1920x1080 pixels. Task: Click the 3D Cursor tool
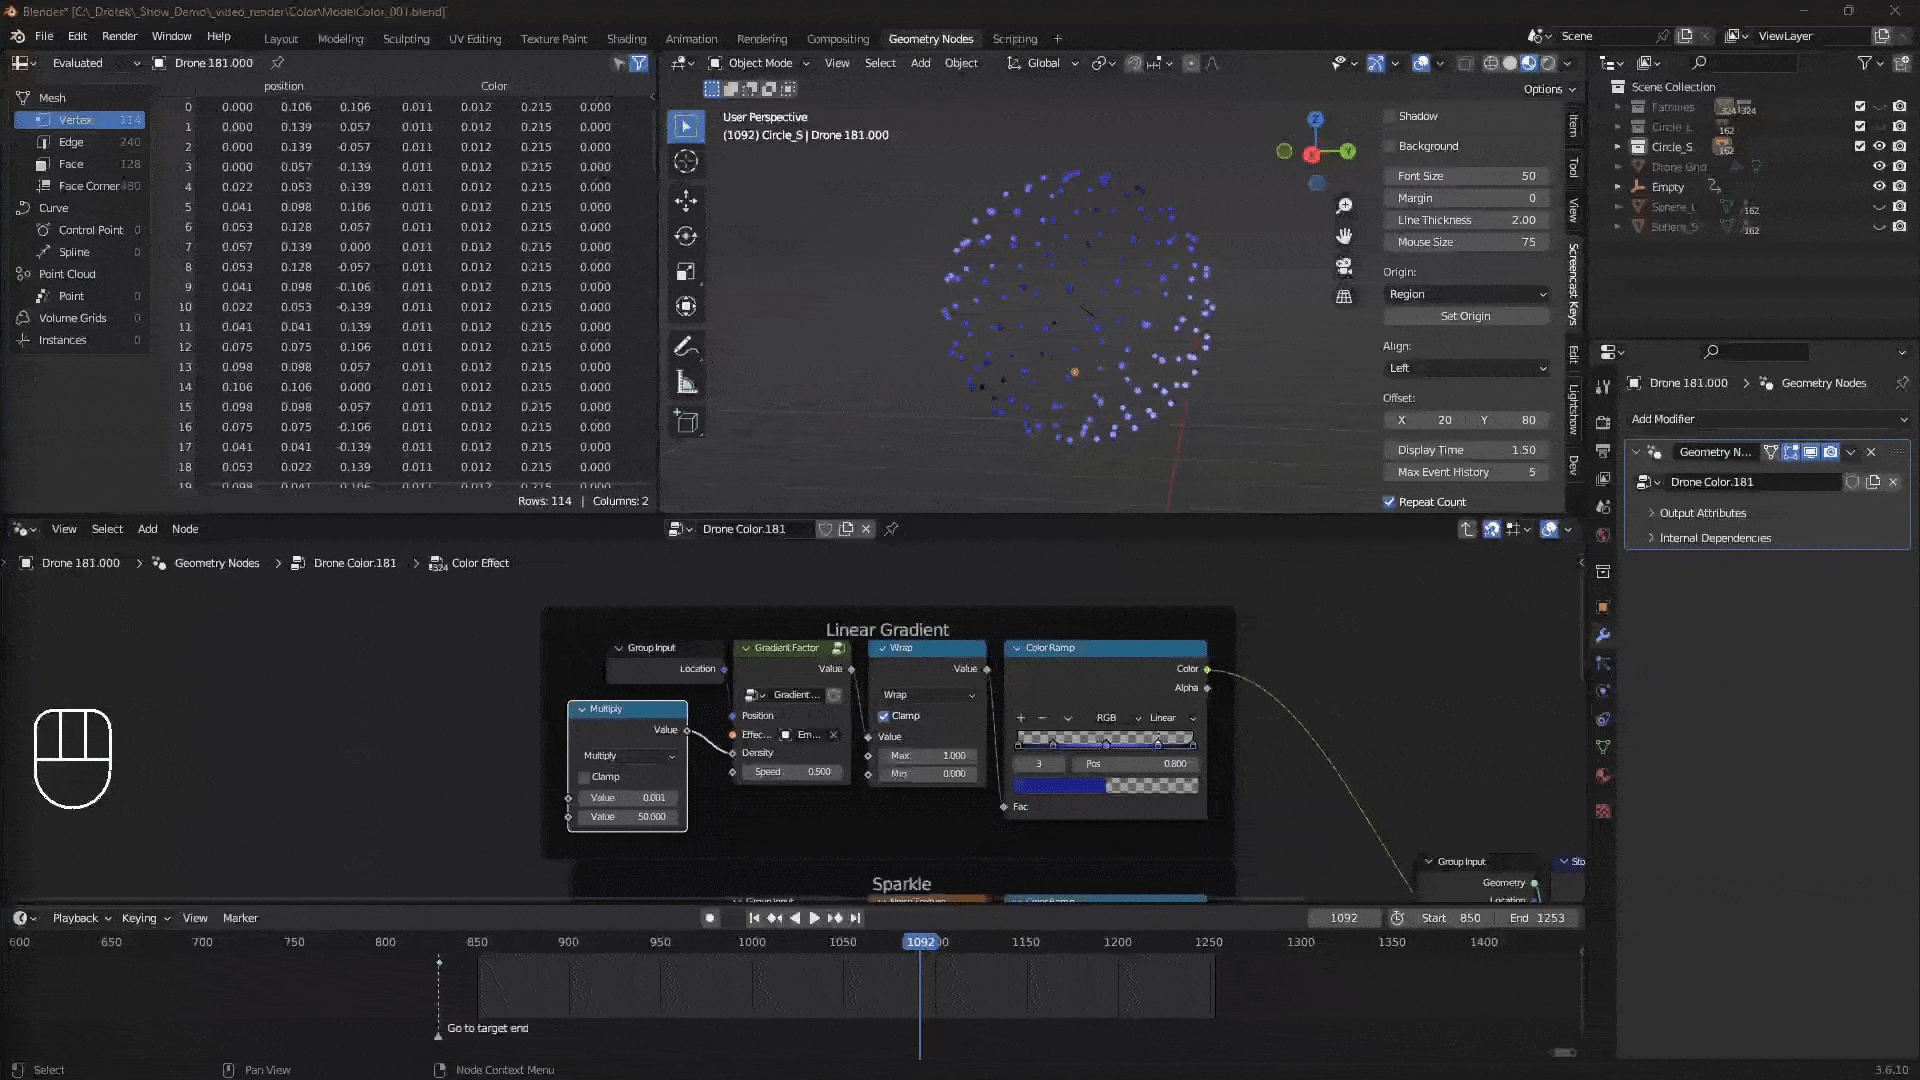[x=686, y=161]
